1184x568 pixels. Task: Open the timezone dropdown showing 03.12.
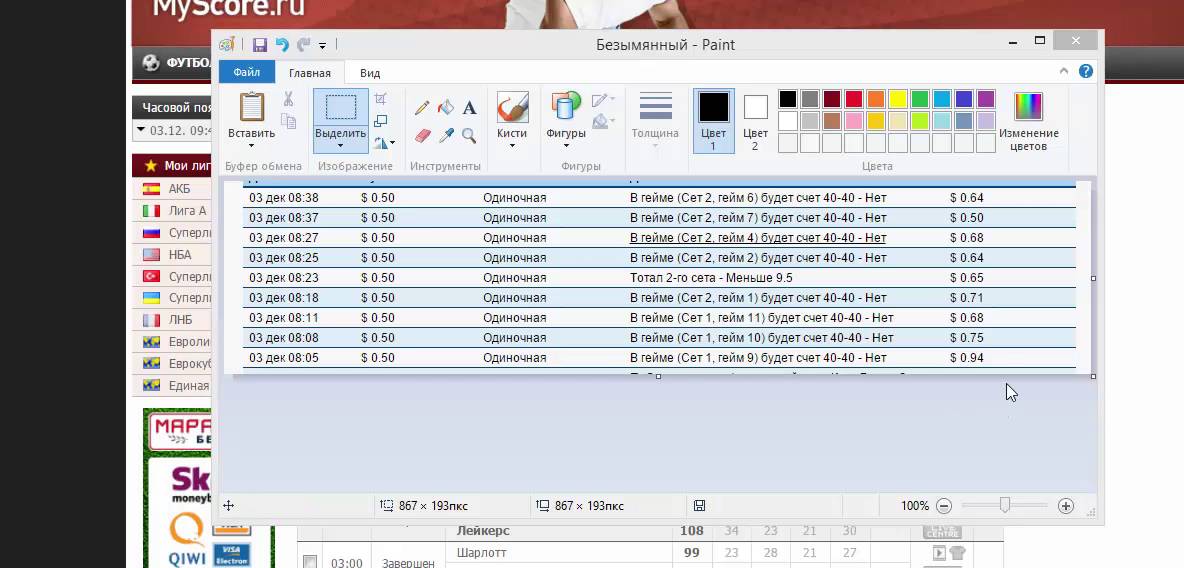(x=172, y=130)
